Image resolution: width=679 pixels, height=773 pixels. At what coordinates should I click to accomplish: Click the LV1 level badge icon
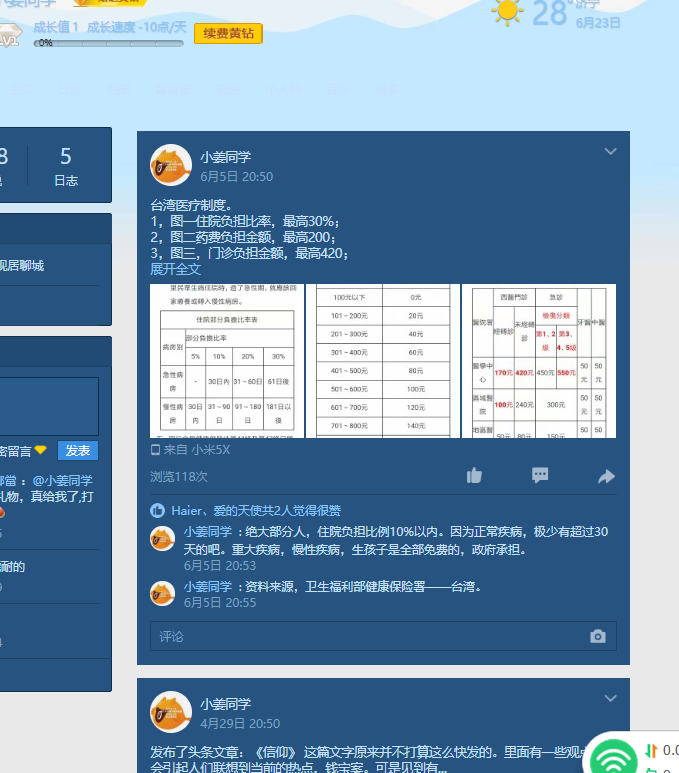tap(11, 35)
